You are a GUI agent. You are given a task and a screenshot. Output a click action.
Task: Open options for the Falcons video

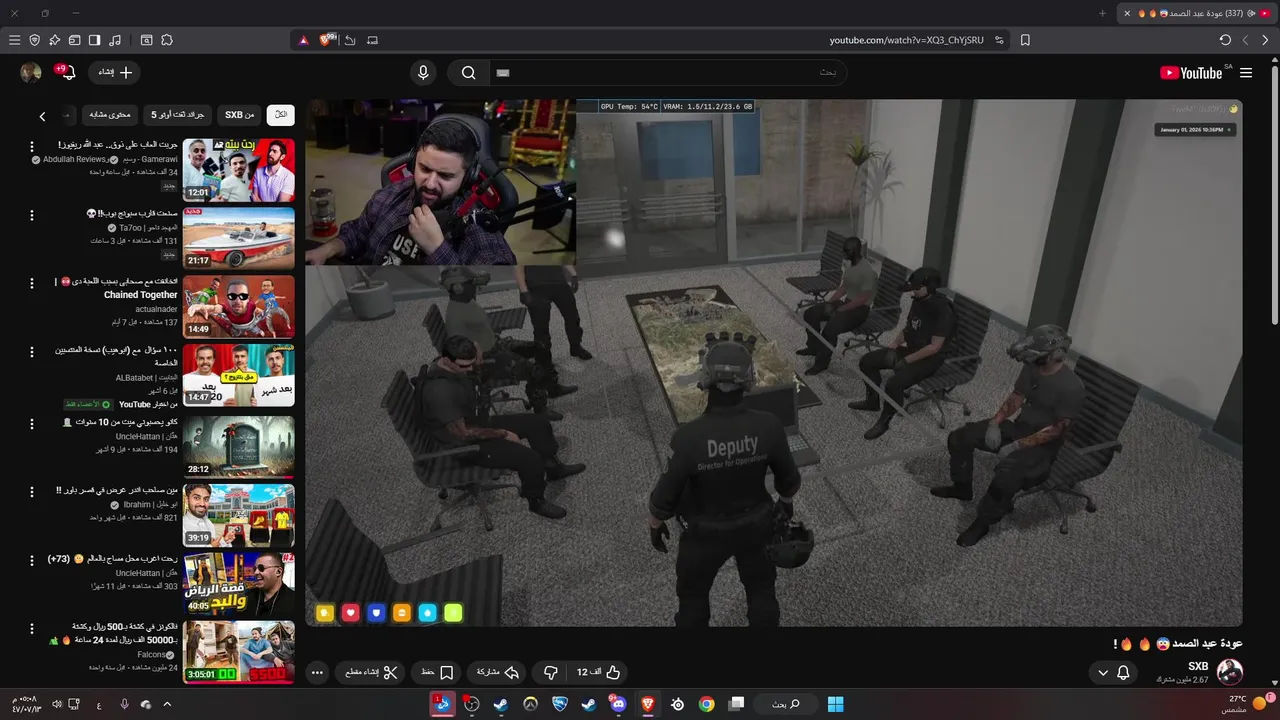[x=31, y=628]
